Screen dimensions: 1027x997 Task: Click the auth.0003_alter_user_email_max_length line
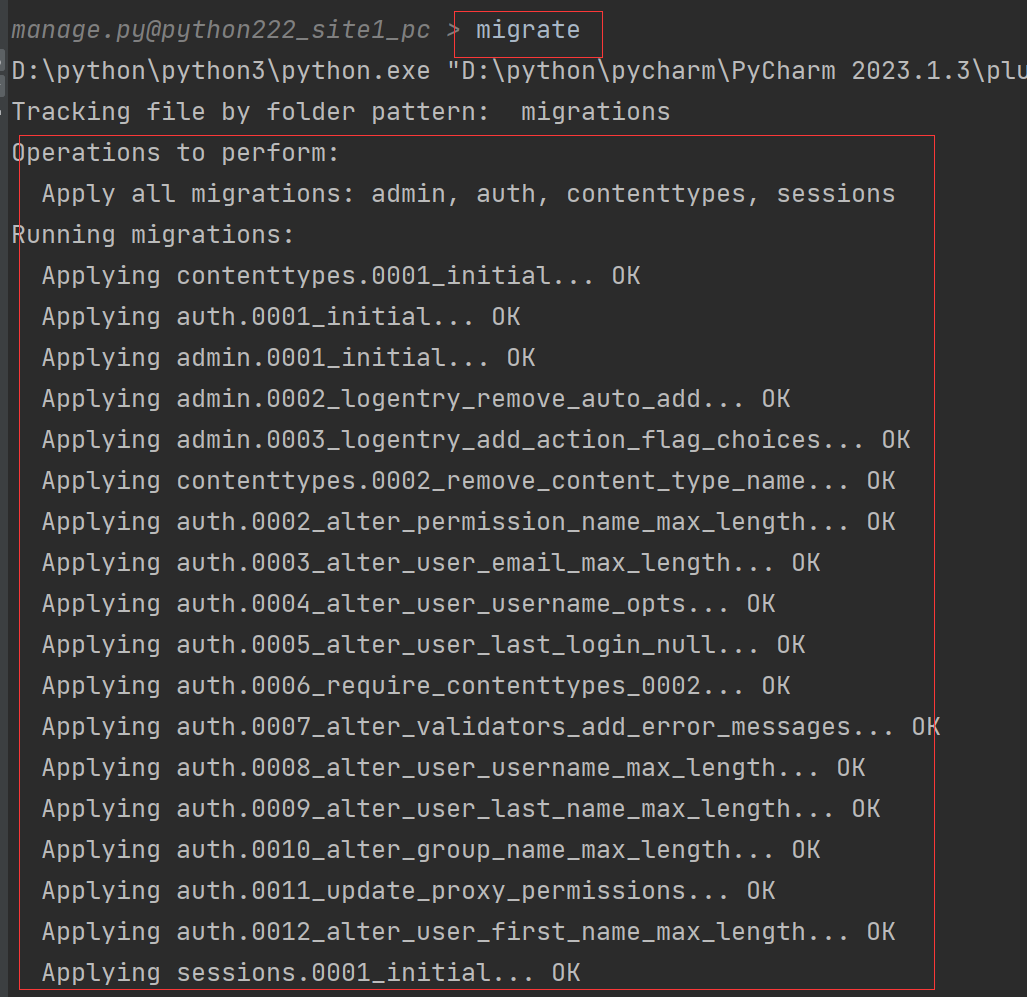click(x=430, y=563)
